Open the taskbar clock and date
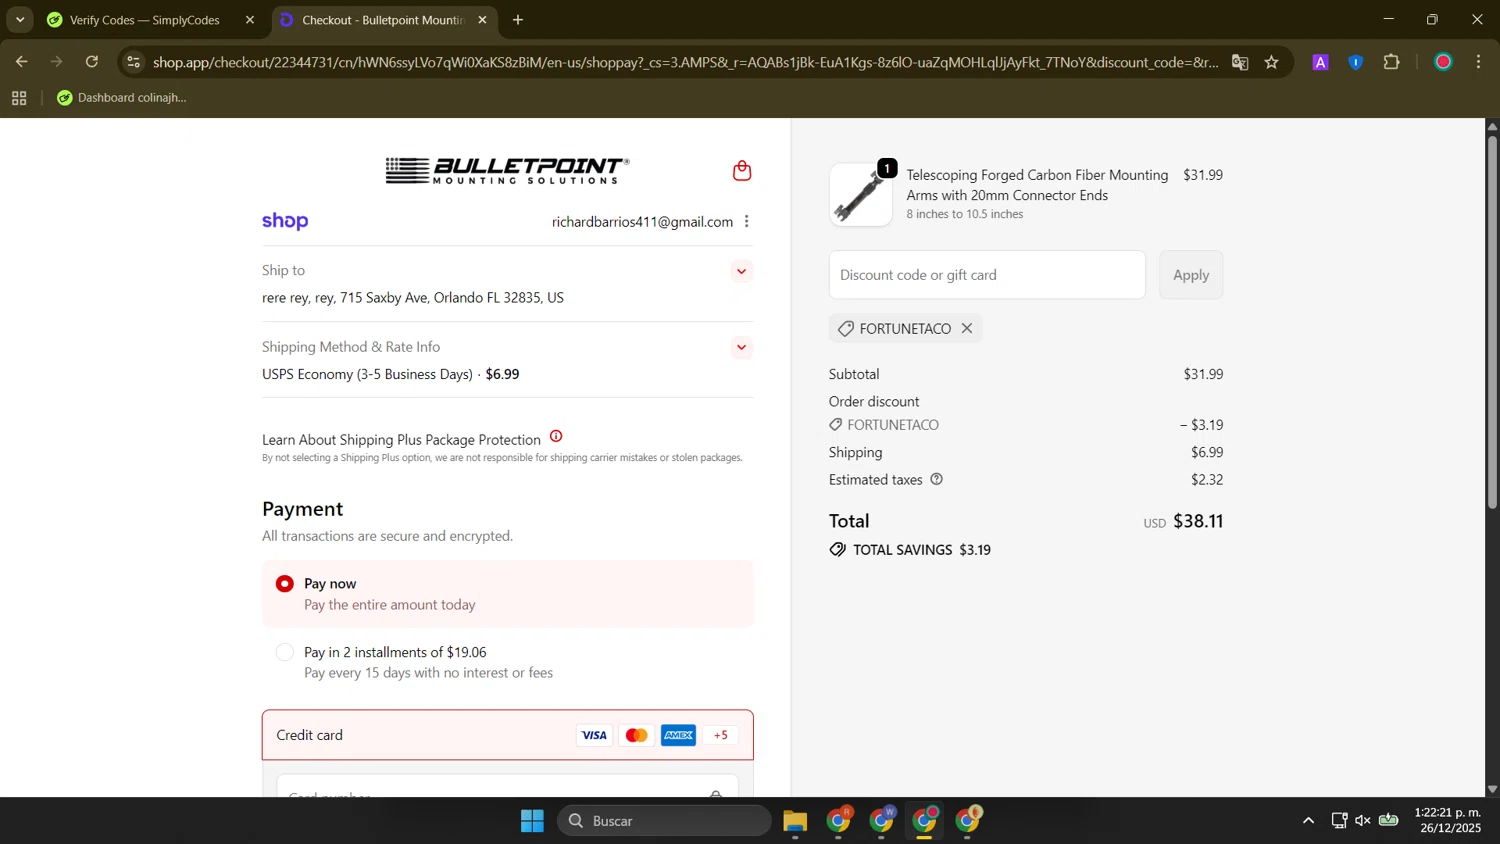 click(1448, 821)
